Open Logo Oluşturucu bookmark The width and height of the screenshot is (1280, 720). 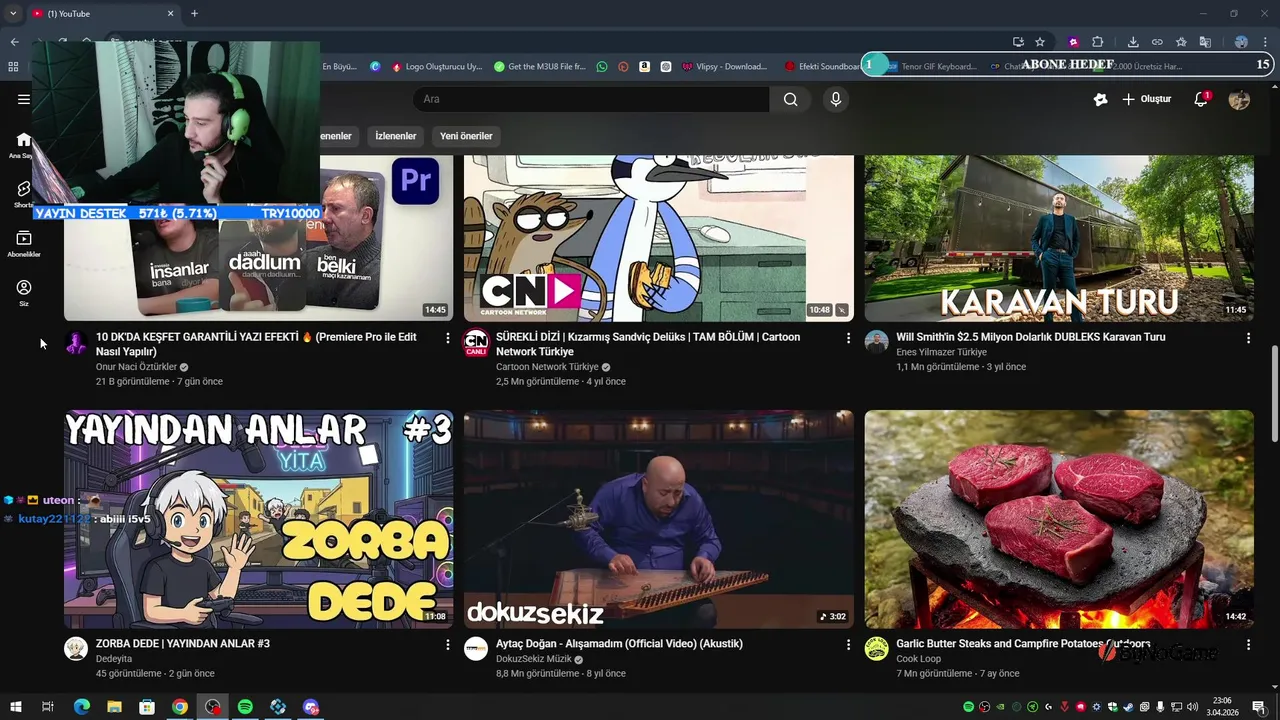tap(437, 67)
